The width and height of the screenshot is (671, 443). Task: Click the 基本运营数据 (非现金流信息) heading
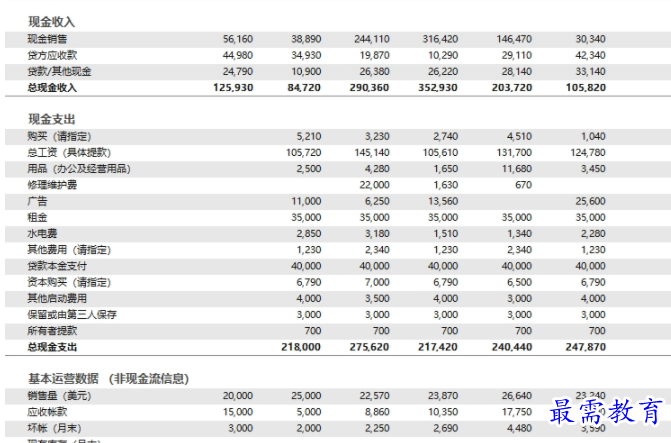pos(108,379)
